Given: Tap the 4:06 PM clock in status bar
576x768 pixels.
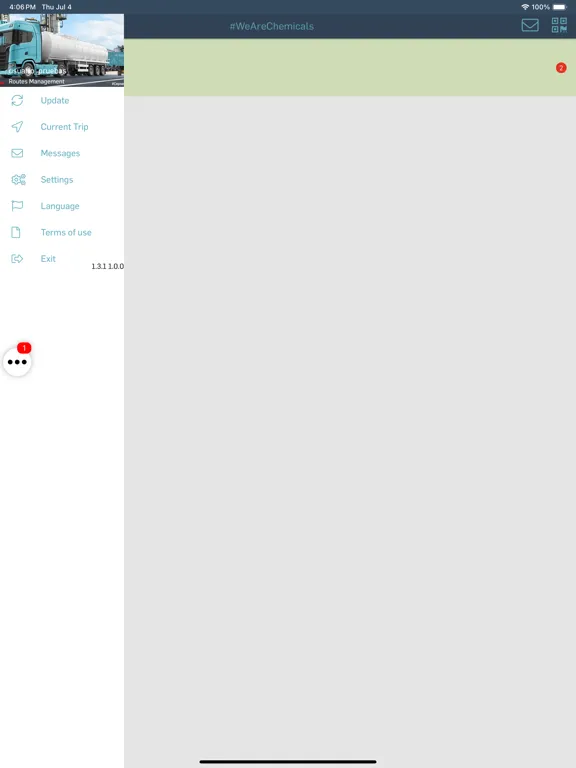Looking at the screenshot, I should (22, 7).
